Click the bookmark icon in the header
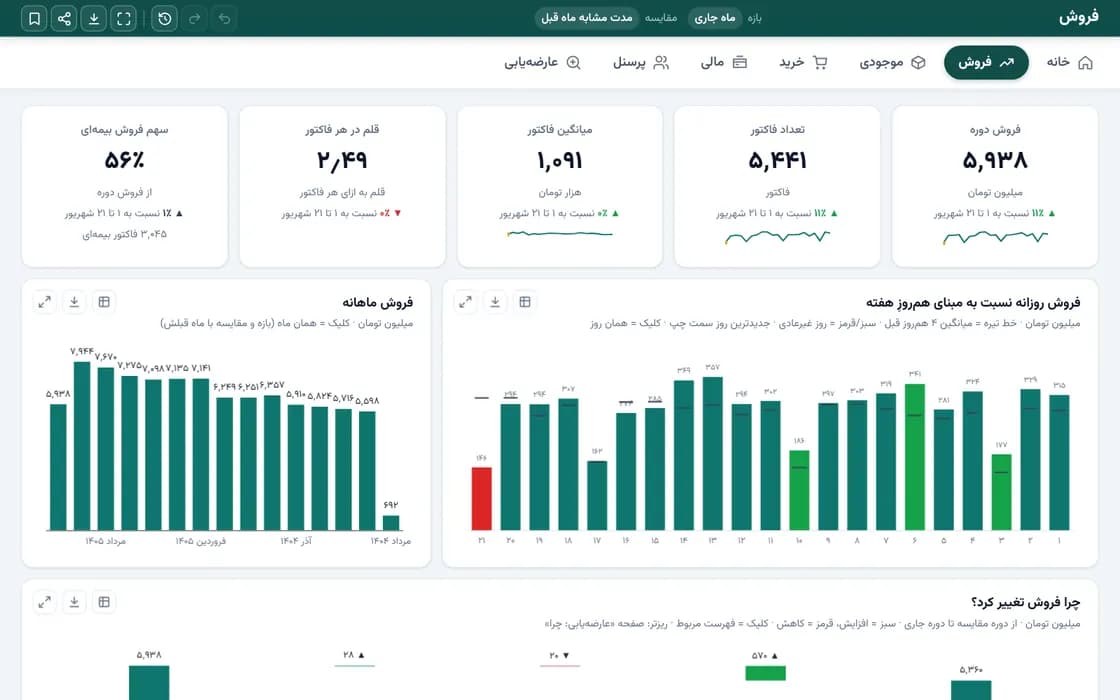 point(34,19)
